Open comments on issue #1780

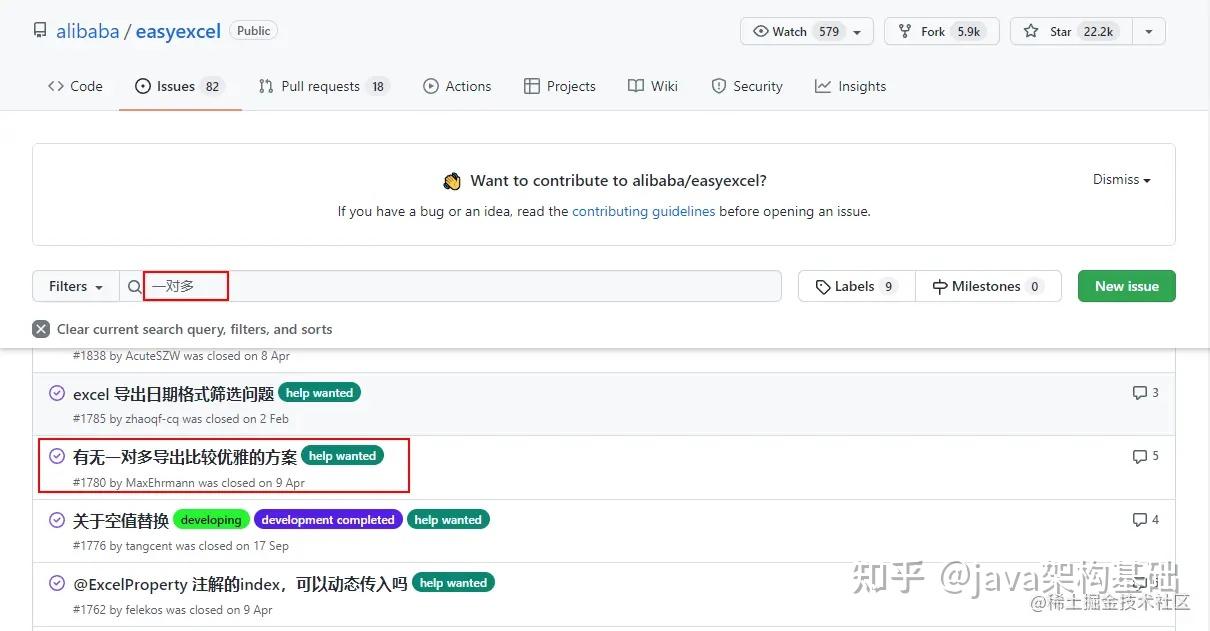point(1143,456)
